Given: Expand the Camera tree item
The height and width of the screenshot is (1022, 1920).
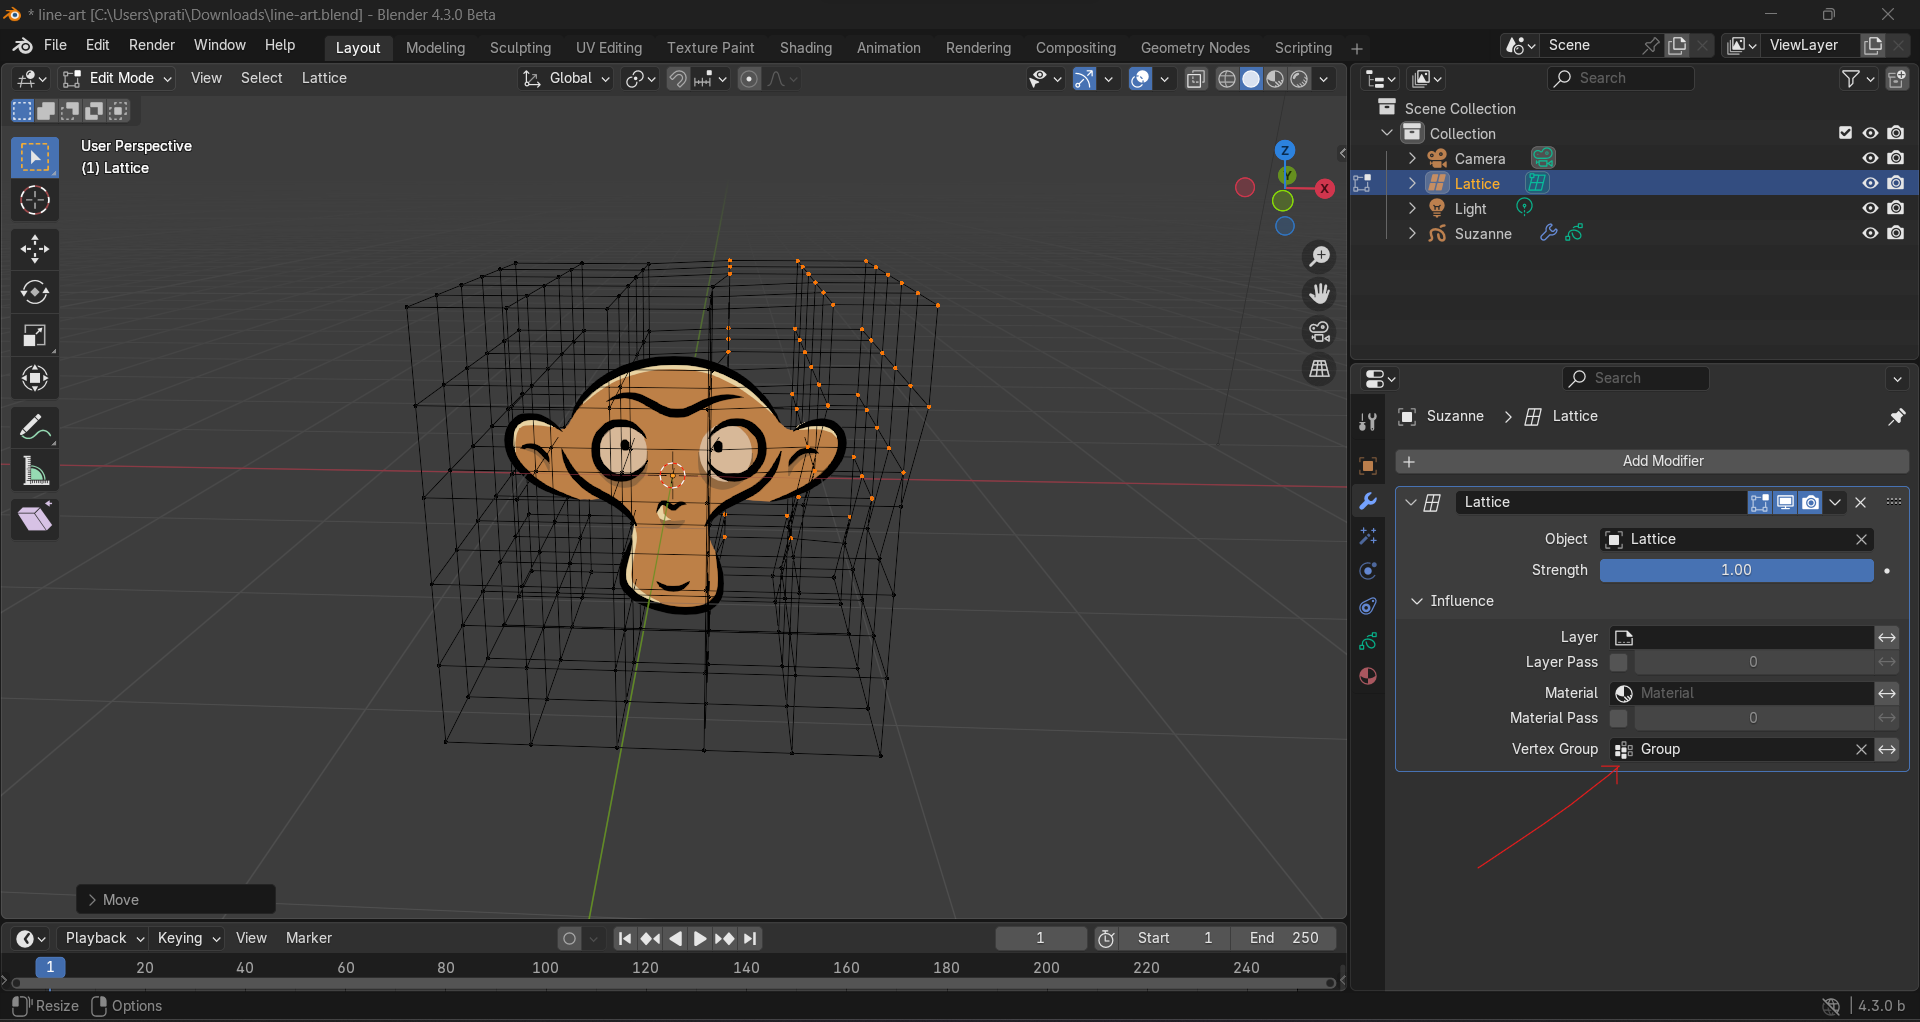Looking at the screenshot, I should (x=1412, y=158).
